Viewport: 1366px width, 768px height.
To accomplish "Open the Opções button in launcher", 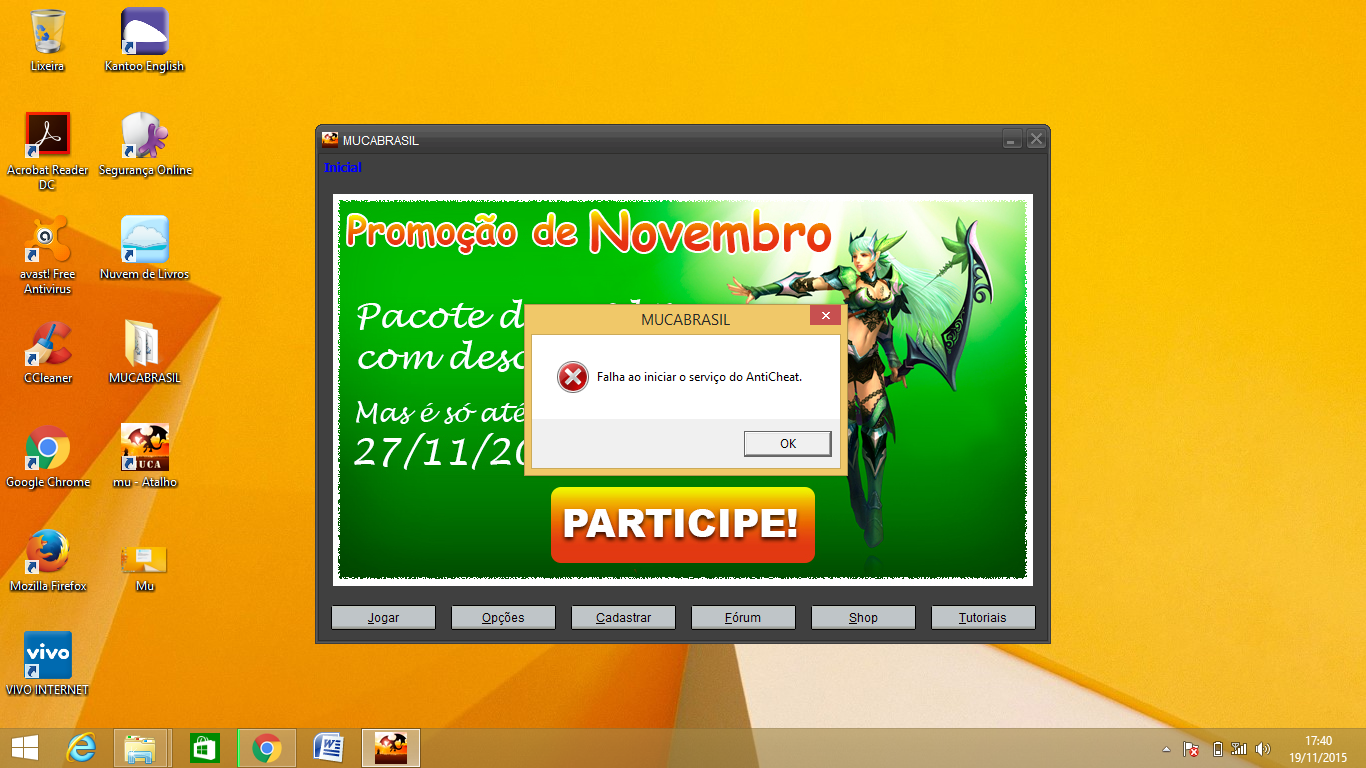I will coord(503,618).
